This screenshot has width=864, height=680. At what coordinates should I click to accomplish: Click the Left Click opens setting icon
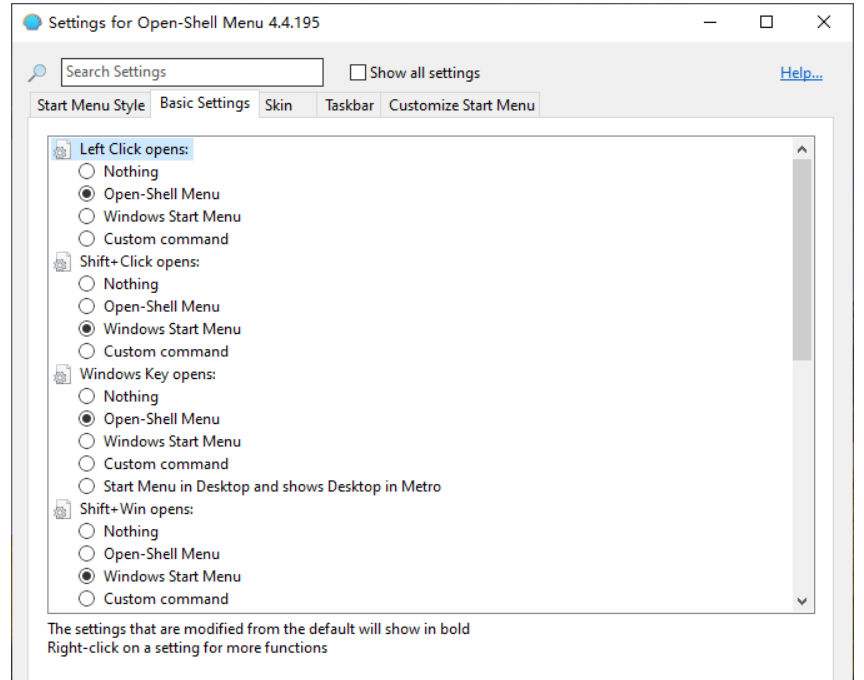[62, 151]
